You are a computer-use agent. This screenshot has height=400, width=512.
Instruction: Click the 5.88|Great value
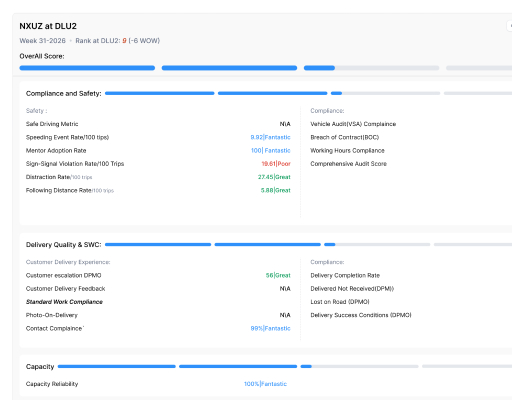276,190
